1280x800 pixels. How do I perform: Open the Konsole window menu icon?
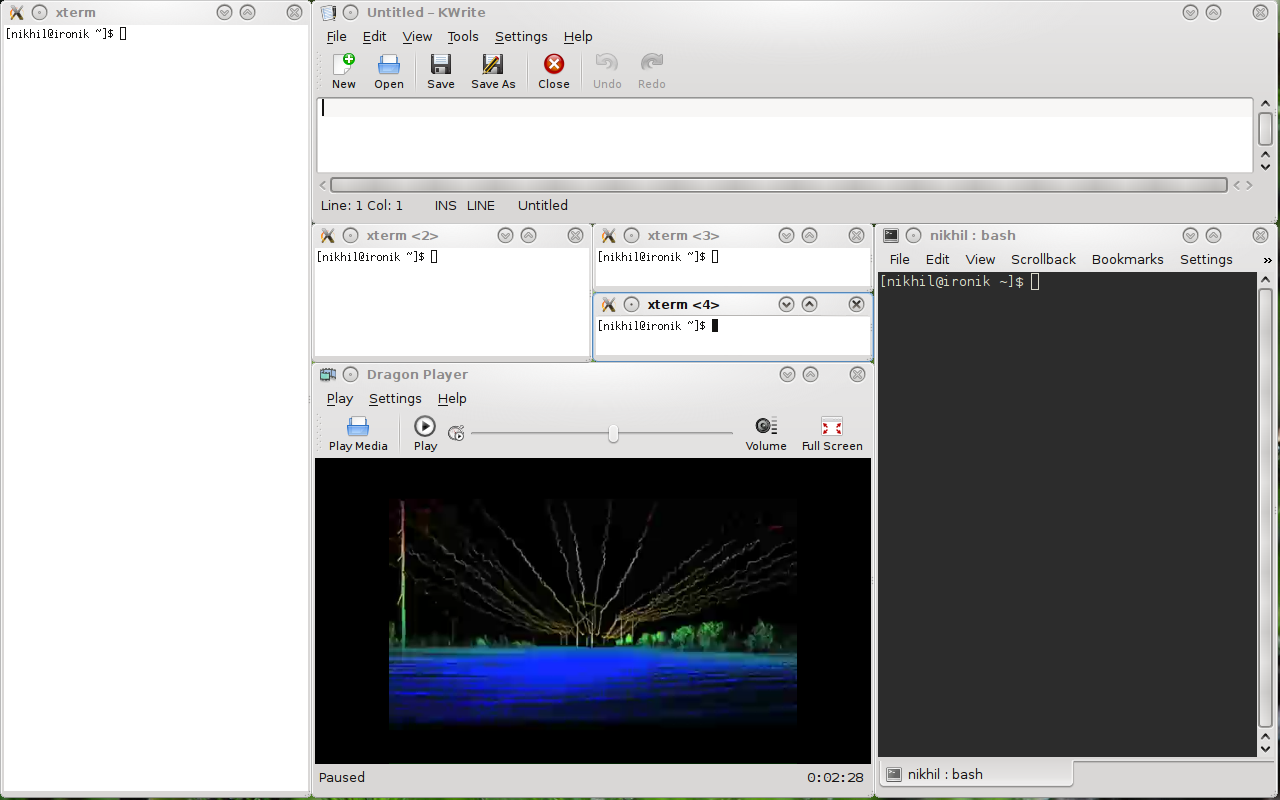891,236
